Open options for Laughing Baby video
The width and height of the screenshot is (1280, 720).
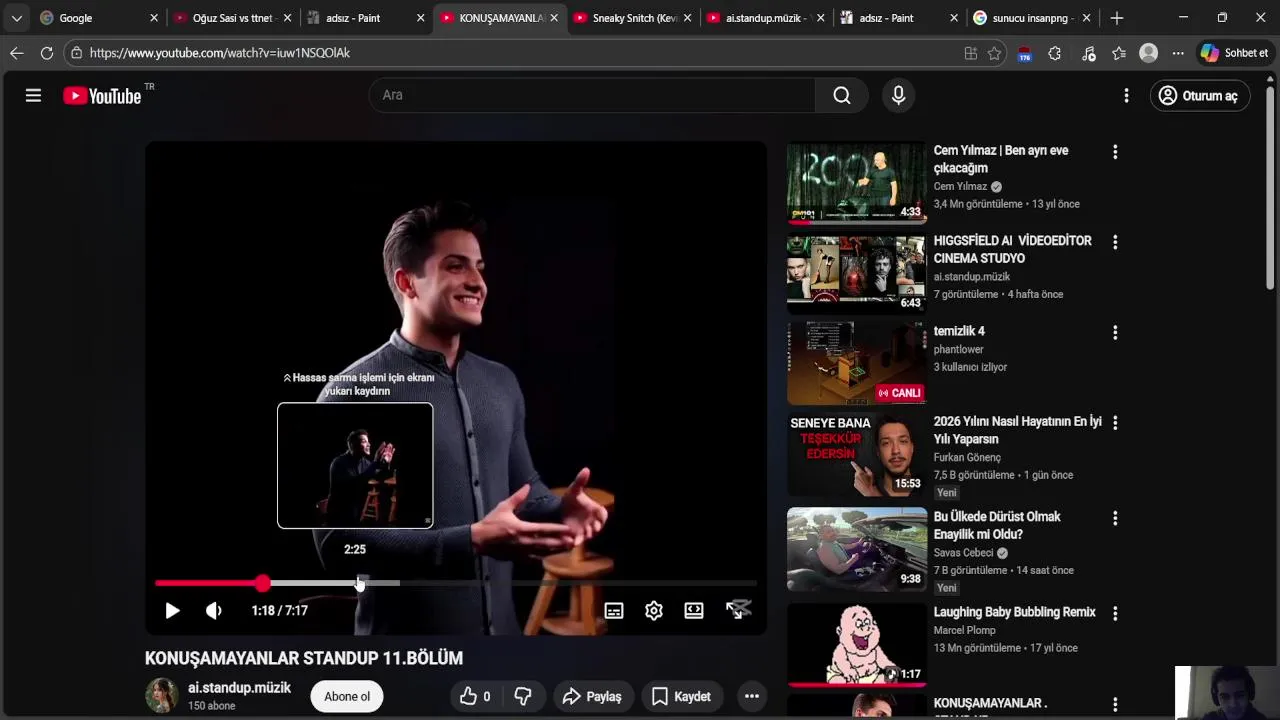1115,613
